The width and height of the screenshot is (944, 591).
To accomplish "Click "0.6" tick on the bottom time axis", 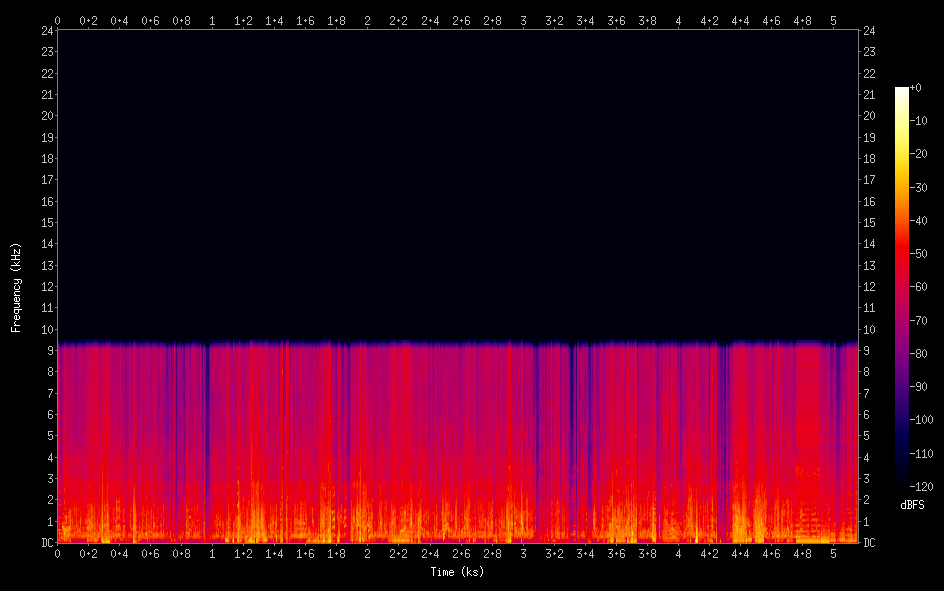I will tap(151, 554).
